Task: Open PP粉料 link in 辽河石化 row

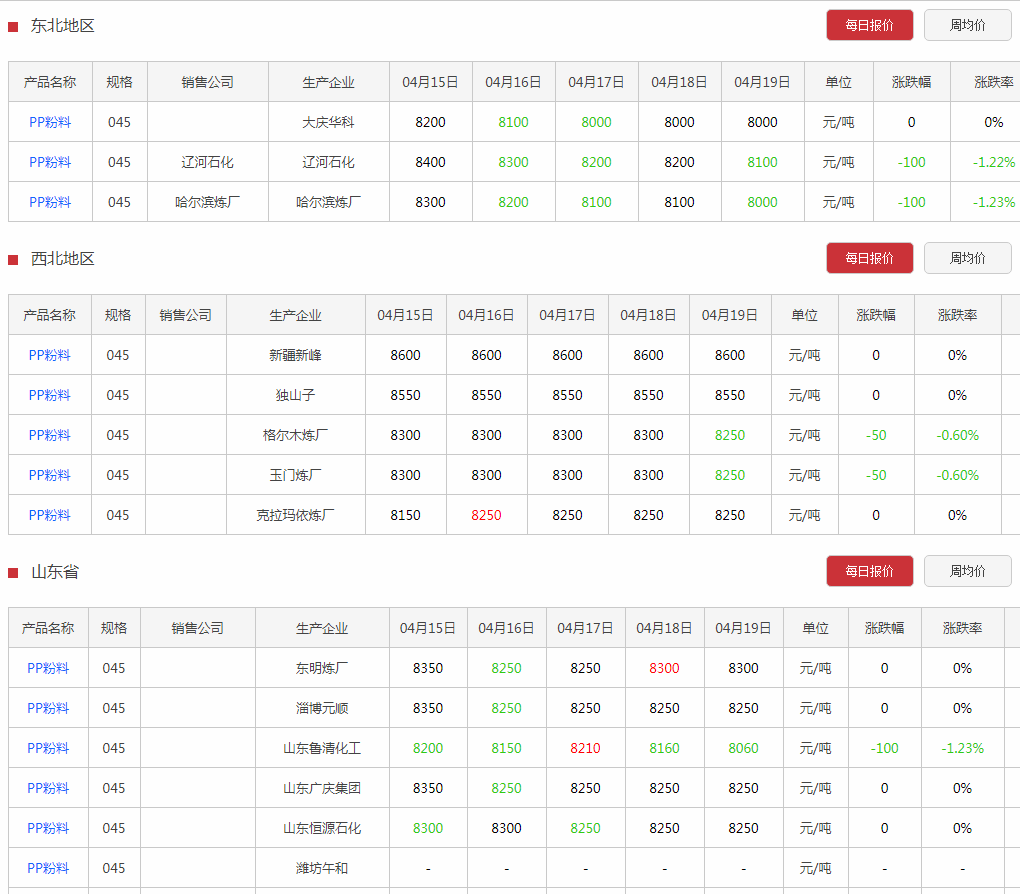Action: (50, 162)
